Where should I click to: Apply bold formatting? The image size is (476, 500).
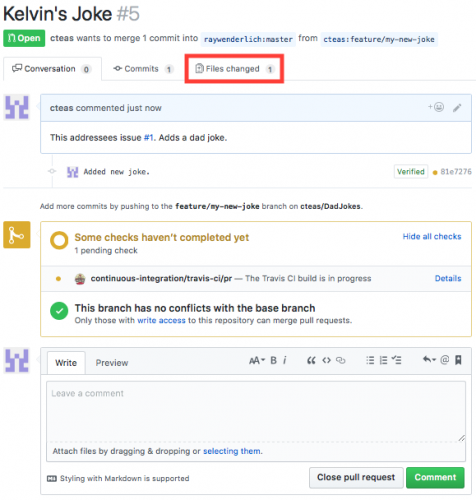(273, 360)
